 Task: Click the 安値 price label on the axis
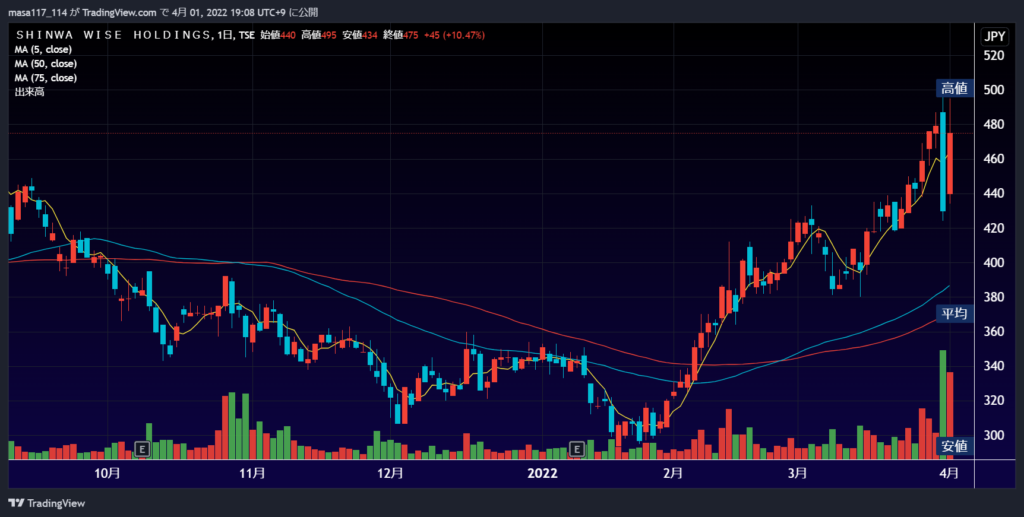[x=954, y=446]
